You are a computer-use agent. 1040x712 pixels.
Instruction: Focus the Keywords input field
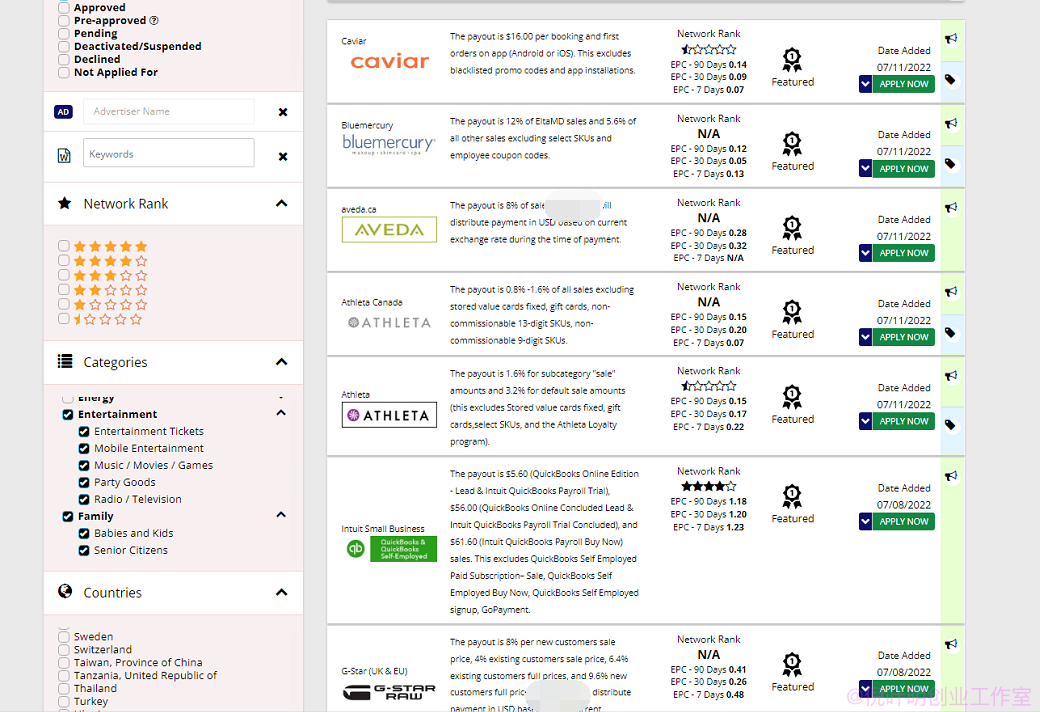[168, 153]
